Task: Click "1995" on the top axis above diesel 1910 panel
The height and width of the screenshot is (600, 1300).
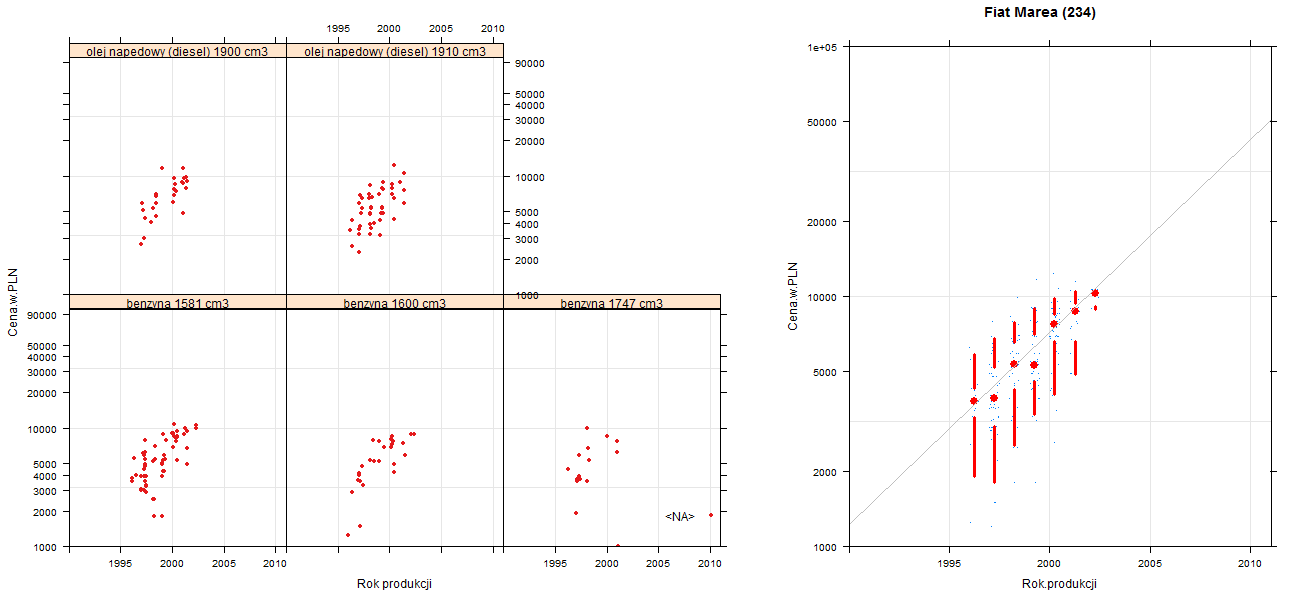Action: (338, 28)
